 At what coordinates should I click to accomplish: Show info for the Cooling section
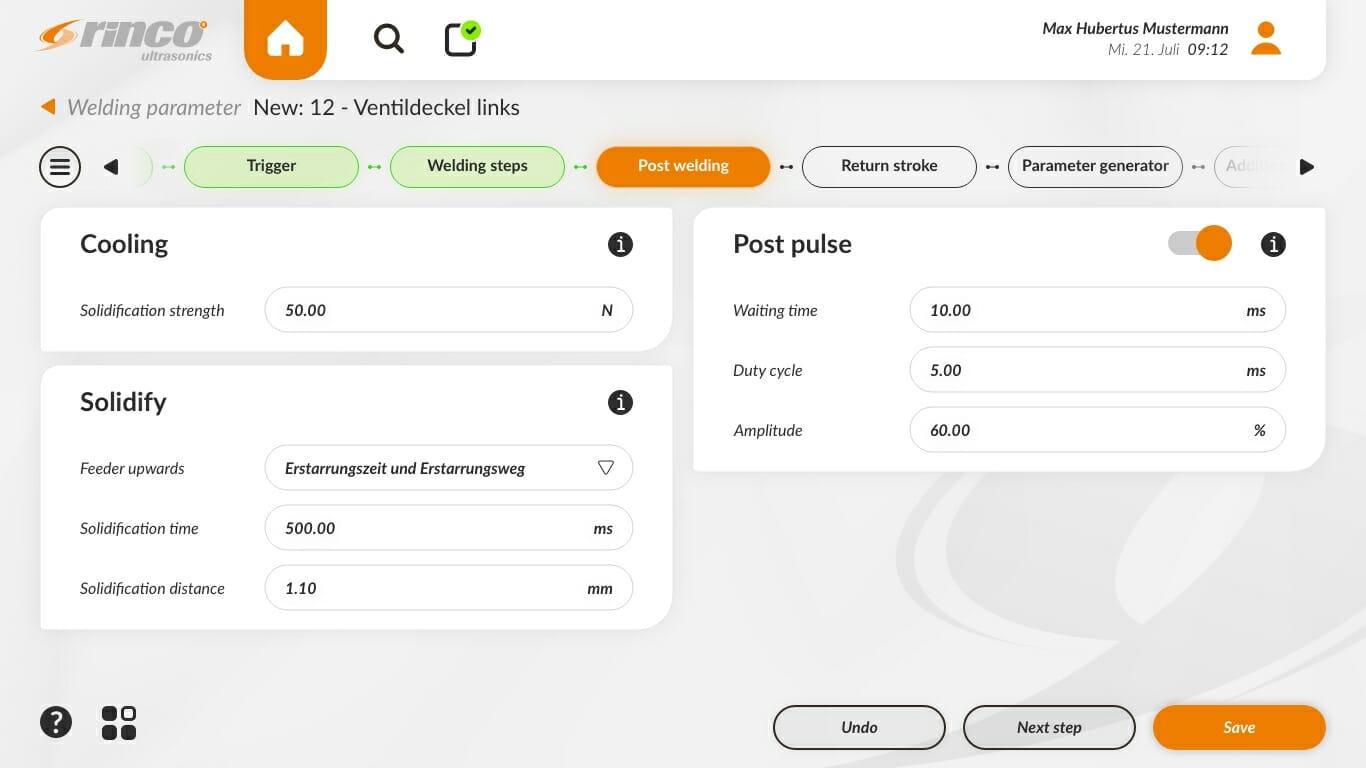click(x=620, y=244)
